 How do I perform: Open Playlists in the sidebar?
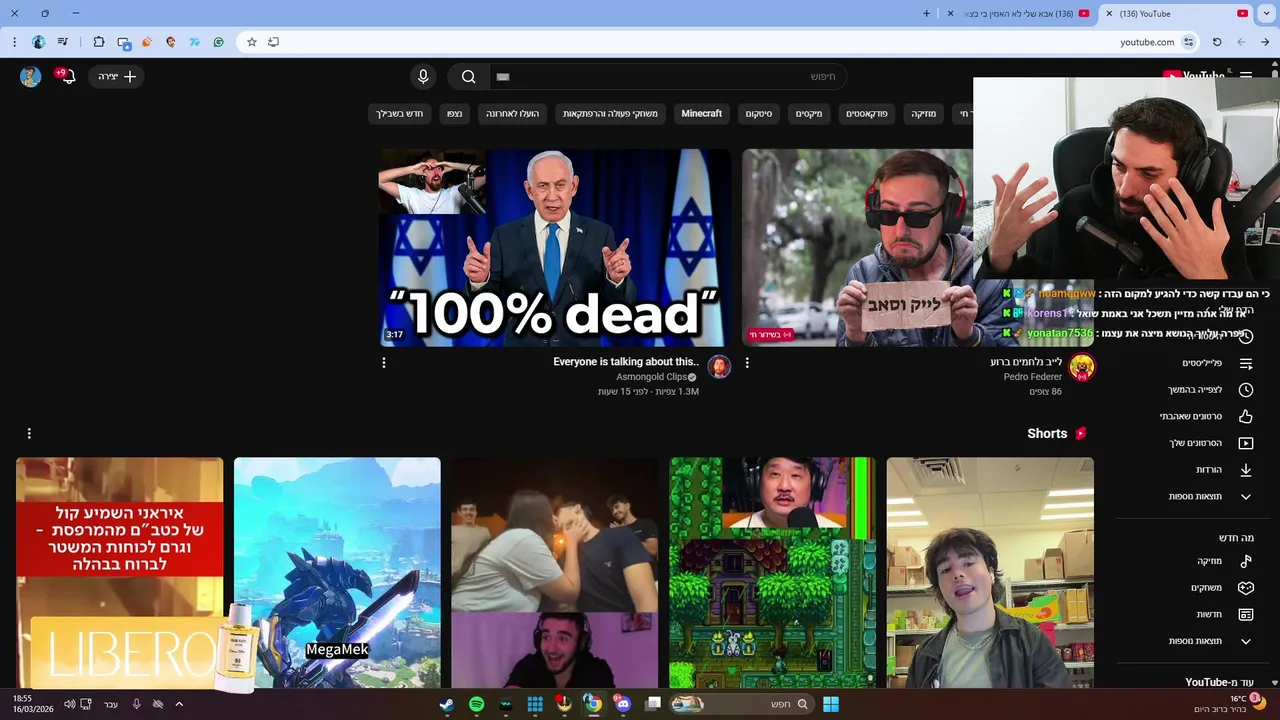point(1203,363)
